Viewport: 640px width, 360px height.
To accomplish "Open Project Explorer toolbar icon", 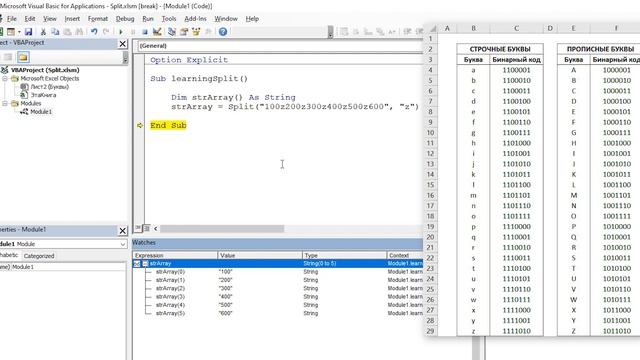I will [x=172, y=32].
